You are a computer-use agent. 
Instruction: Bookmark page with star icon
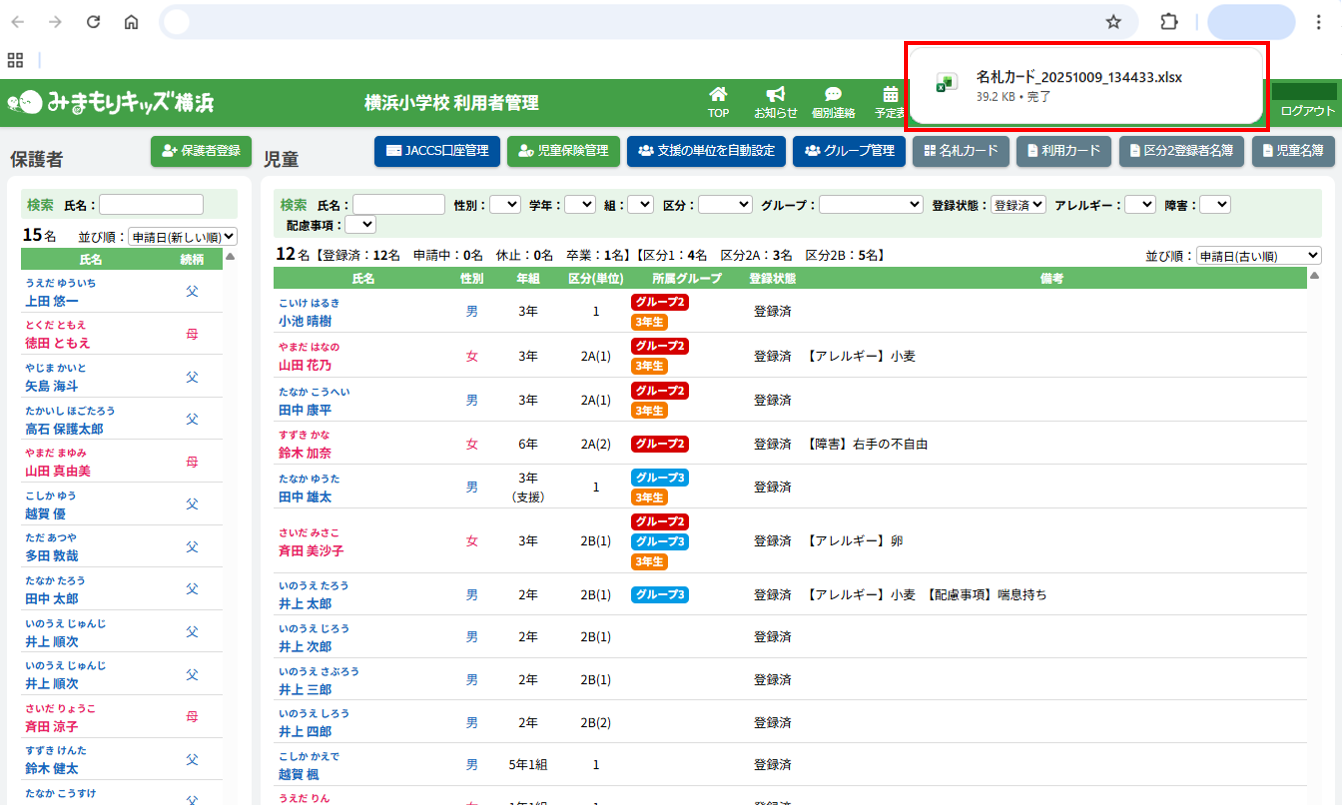coord(1113,22)
